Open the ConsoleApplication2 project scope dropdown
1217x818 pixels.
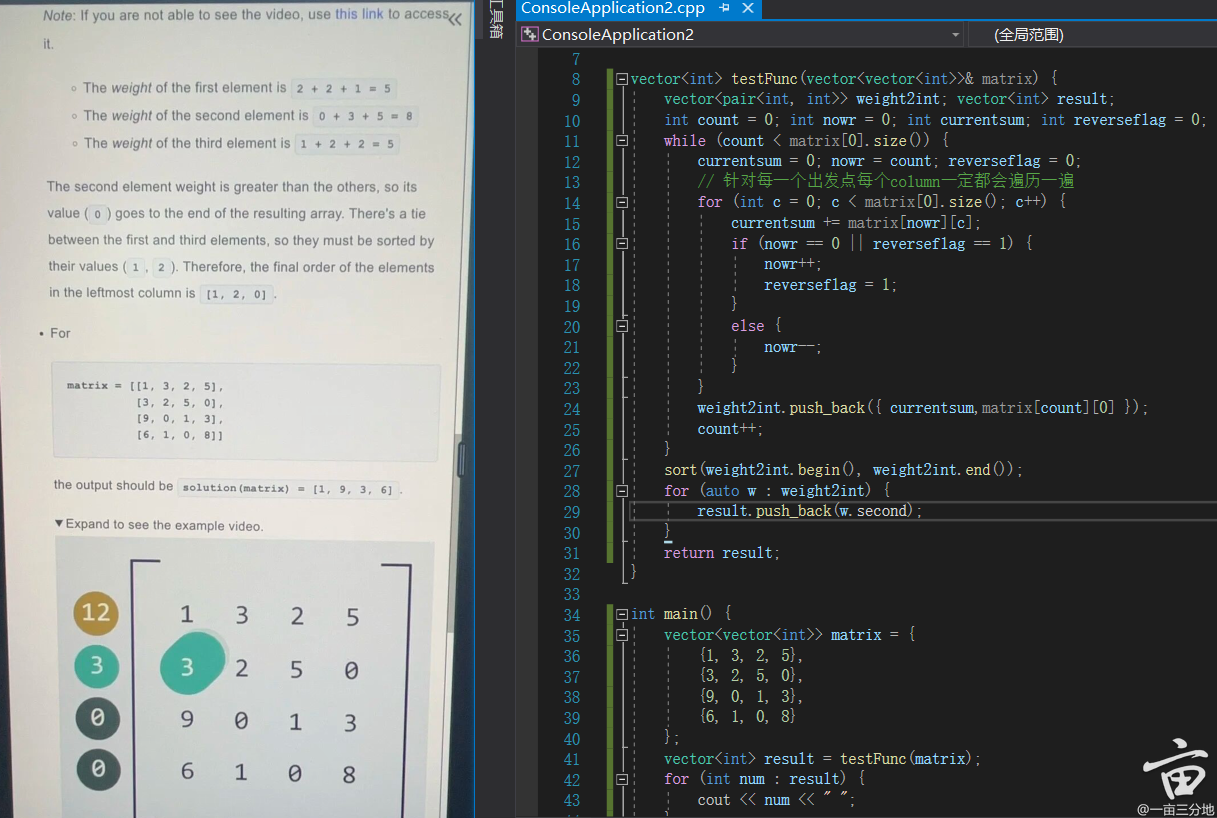(x=741, y=35)
